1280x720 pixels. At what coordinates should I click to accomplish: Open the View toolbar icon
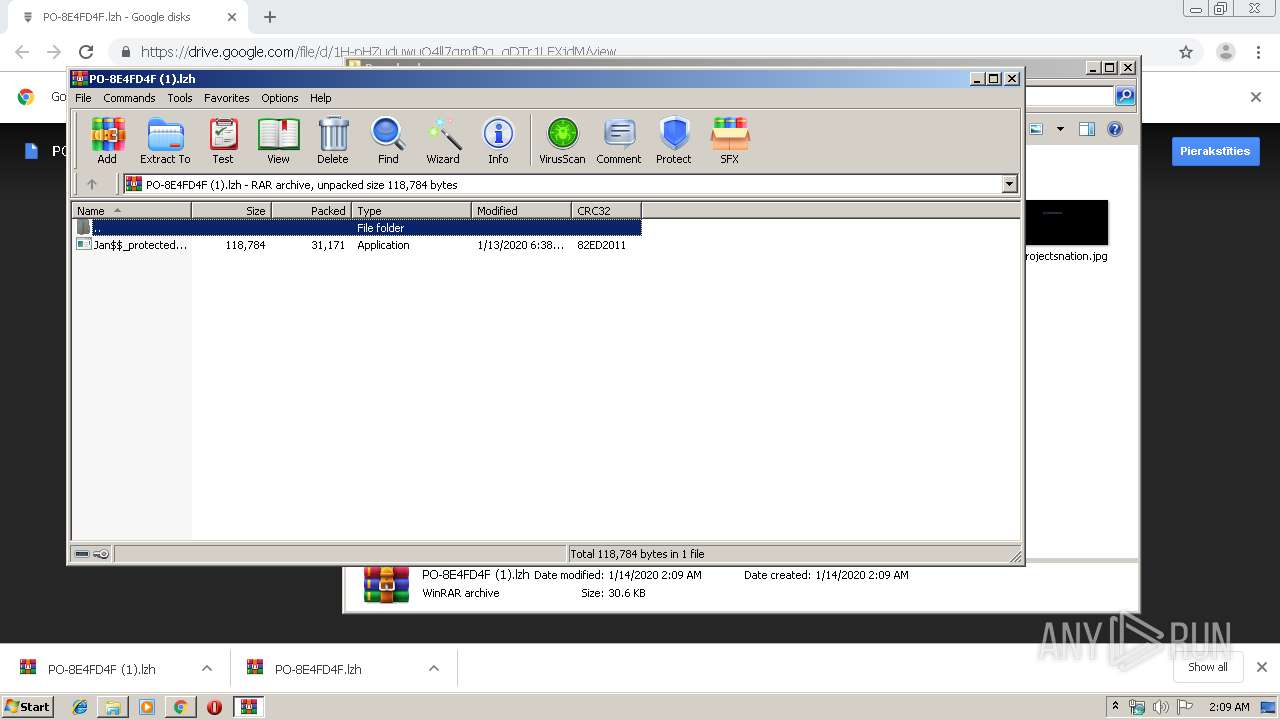[x=278, y=141]
